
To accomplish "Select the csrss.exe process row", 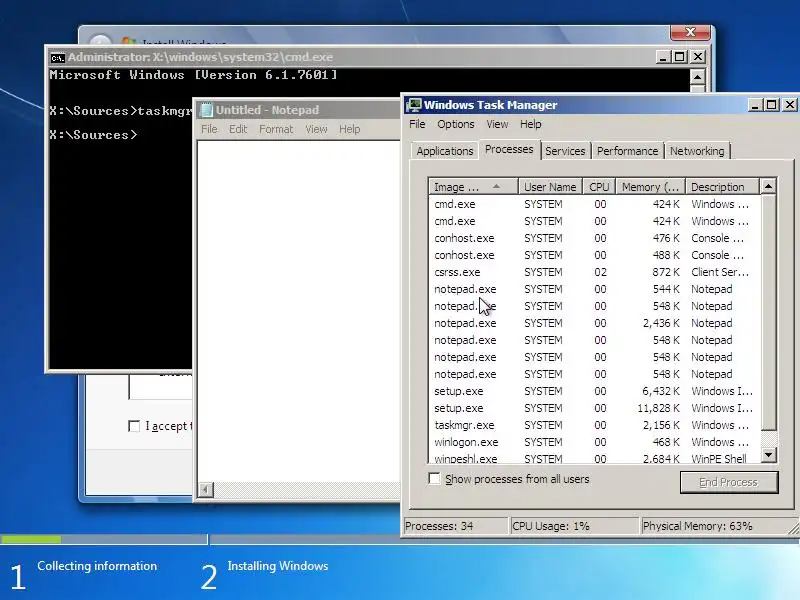I will pos(594,272).
